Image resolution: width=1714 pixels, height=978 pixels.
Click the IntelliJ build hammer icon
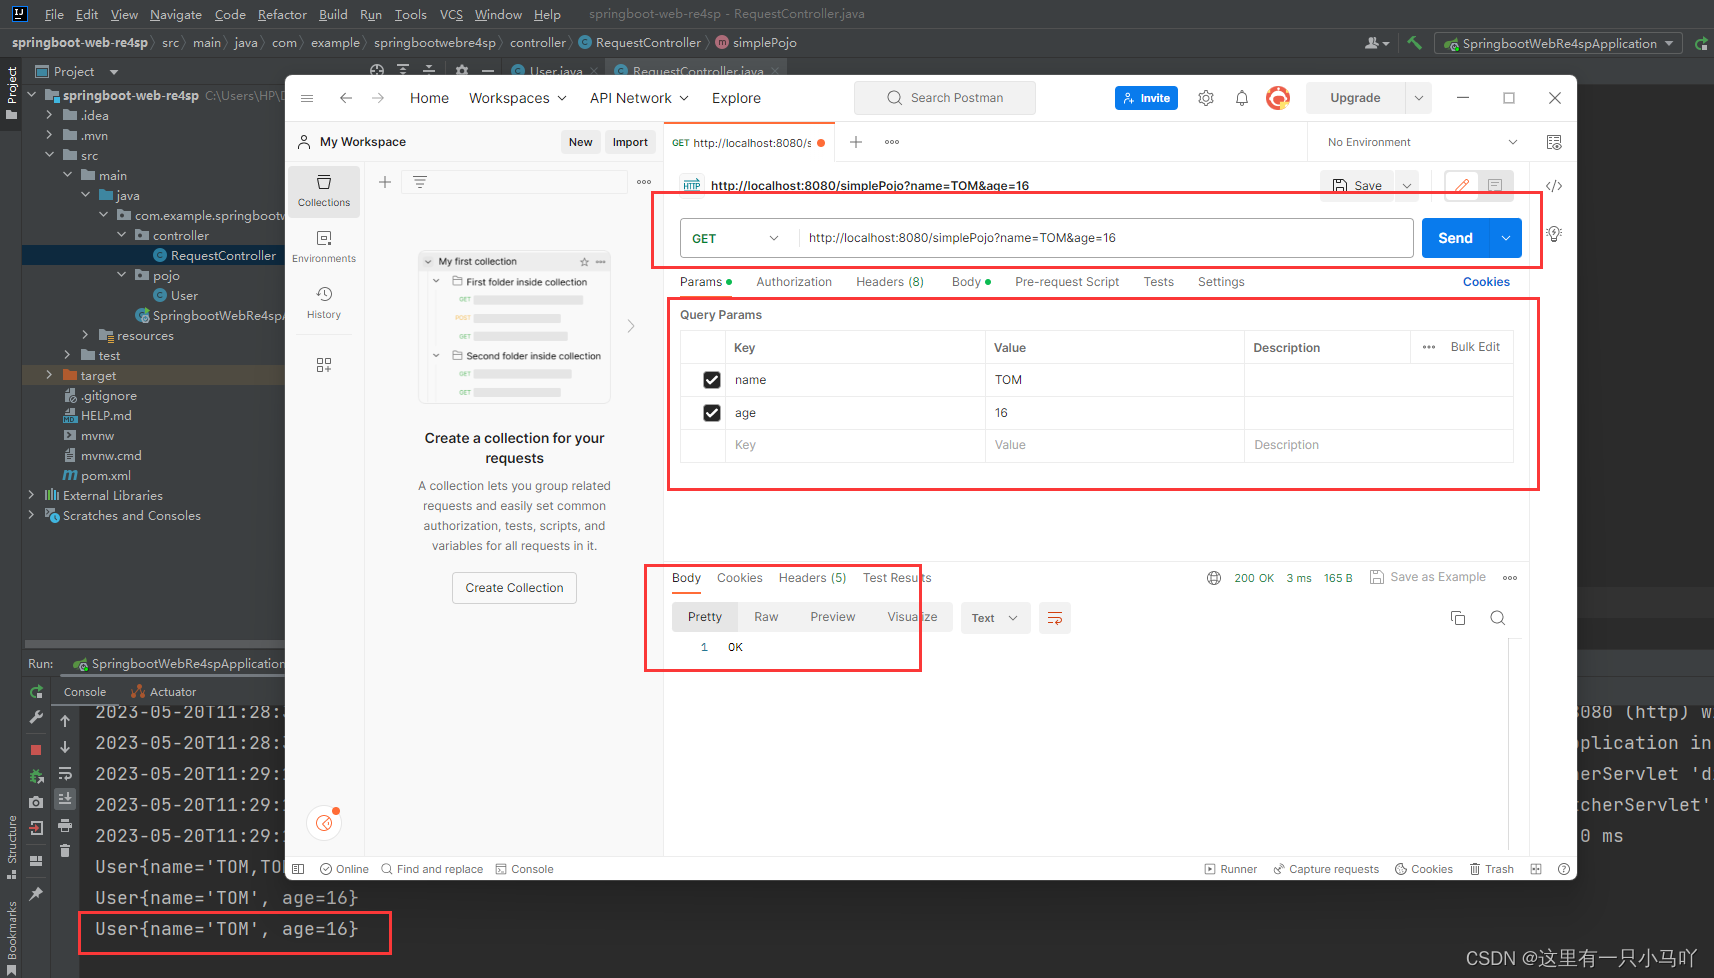point(1414,43)
